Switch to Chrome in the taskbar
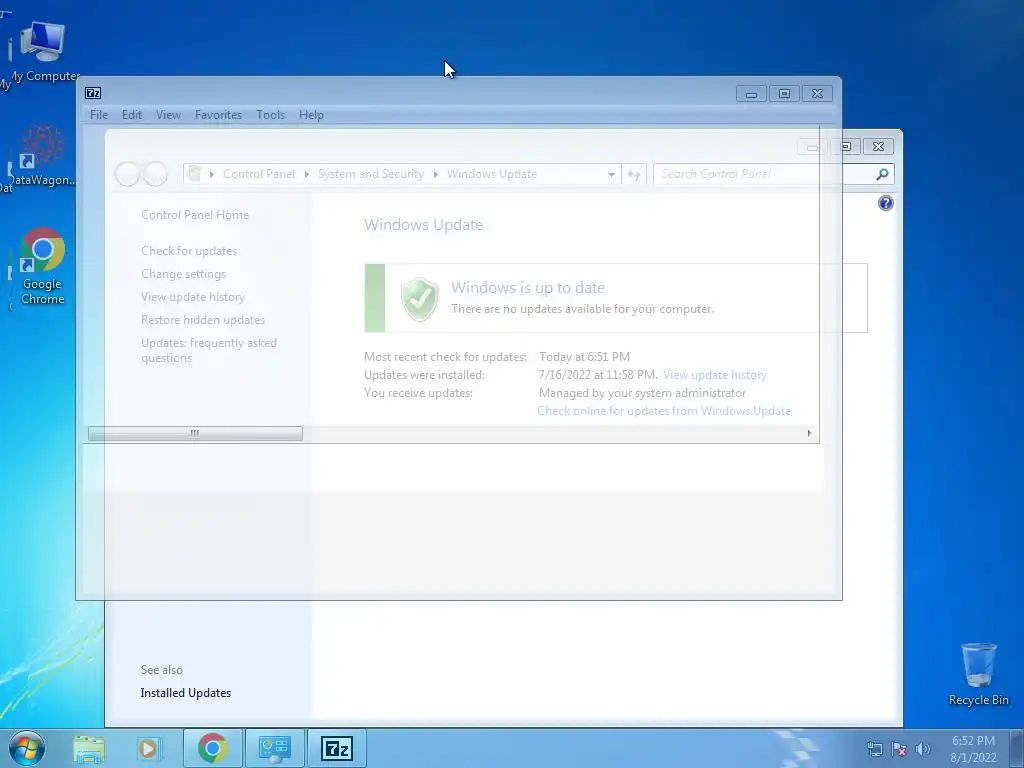The height and width of the screenshot is (768, 1024). pyautogui.click(x=212, y=748)
